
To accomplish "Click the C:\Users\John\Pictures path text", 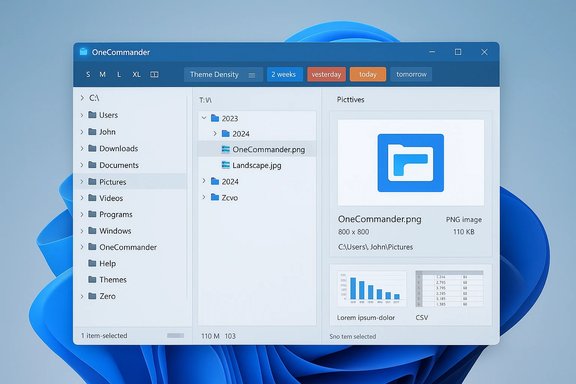I will (x=375, y=247).
